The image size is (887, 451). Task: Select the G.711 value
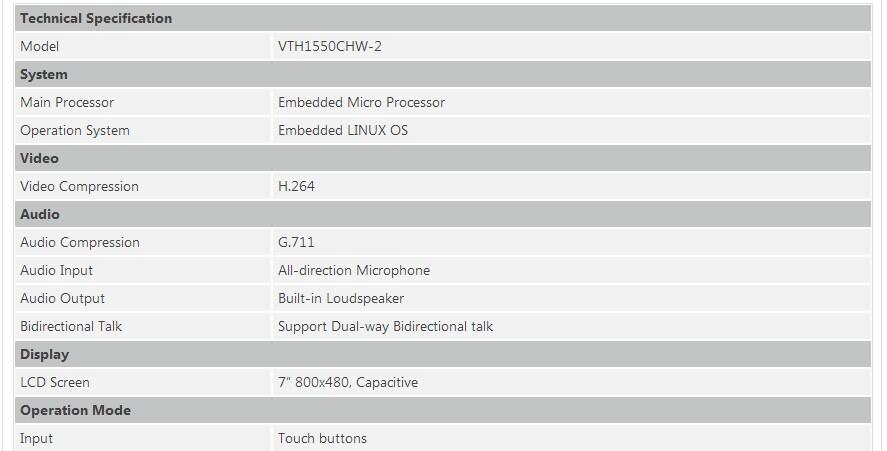coord(296,242)
